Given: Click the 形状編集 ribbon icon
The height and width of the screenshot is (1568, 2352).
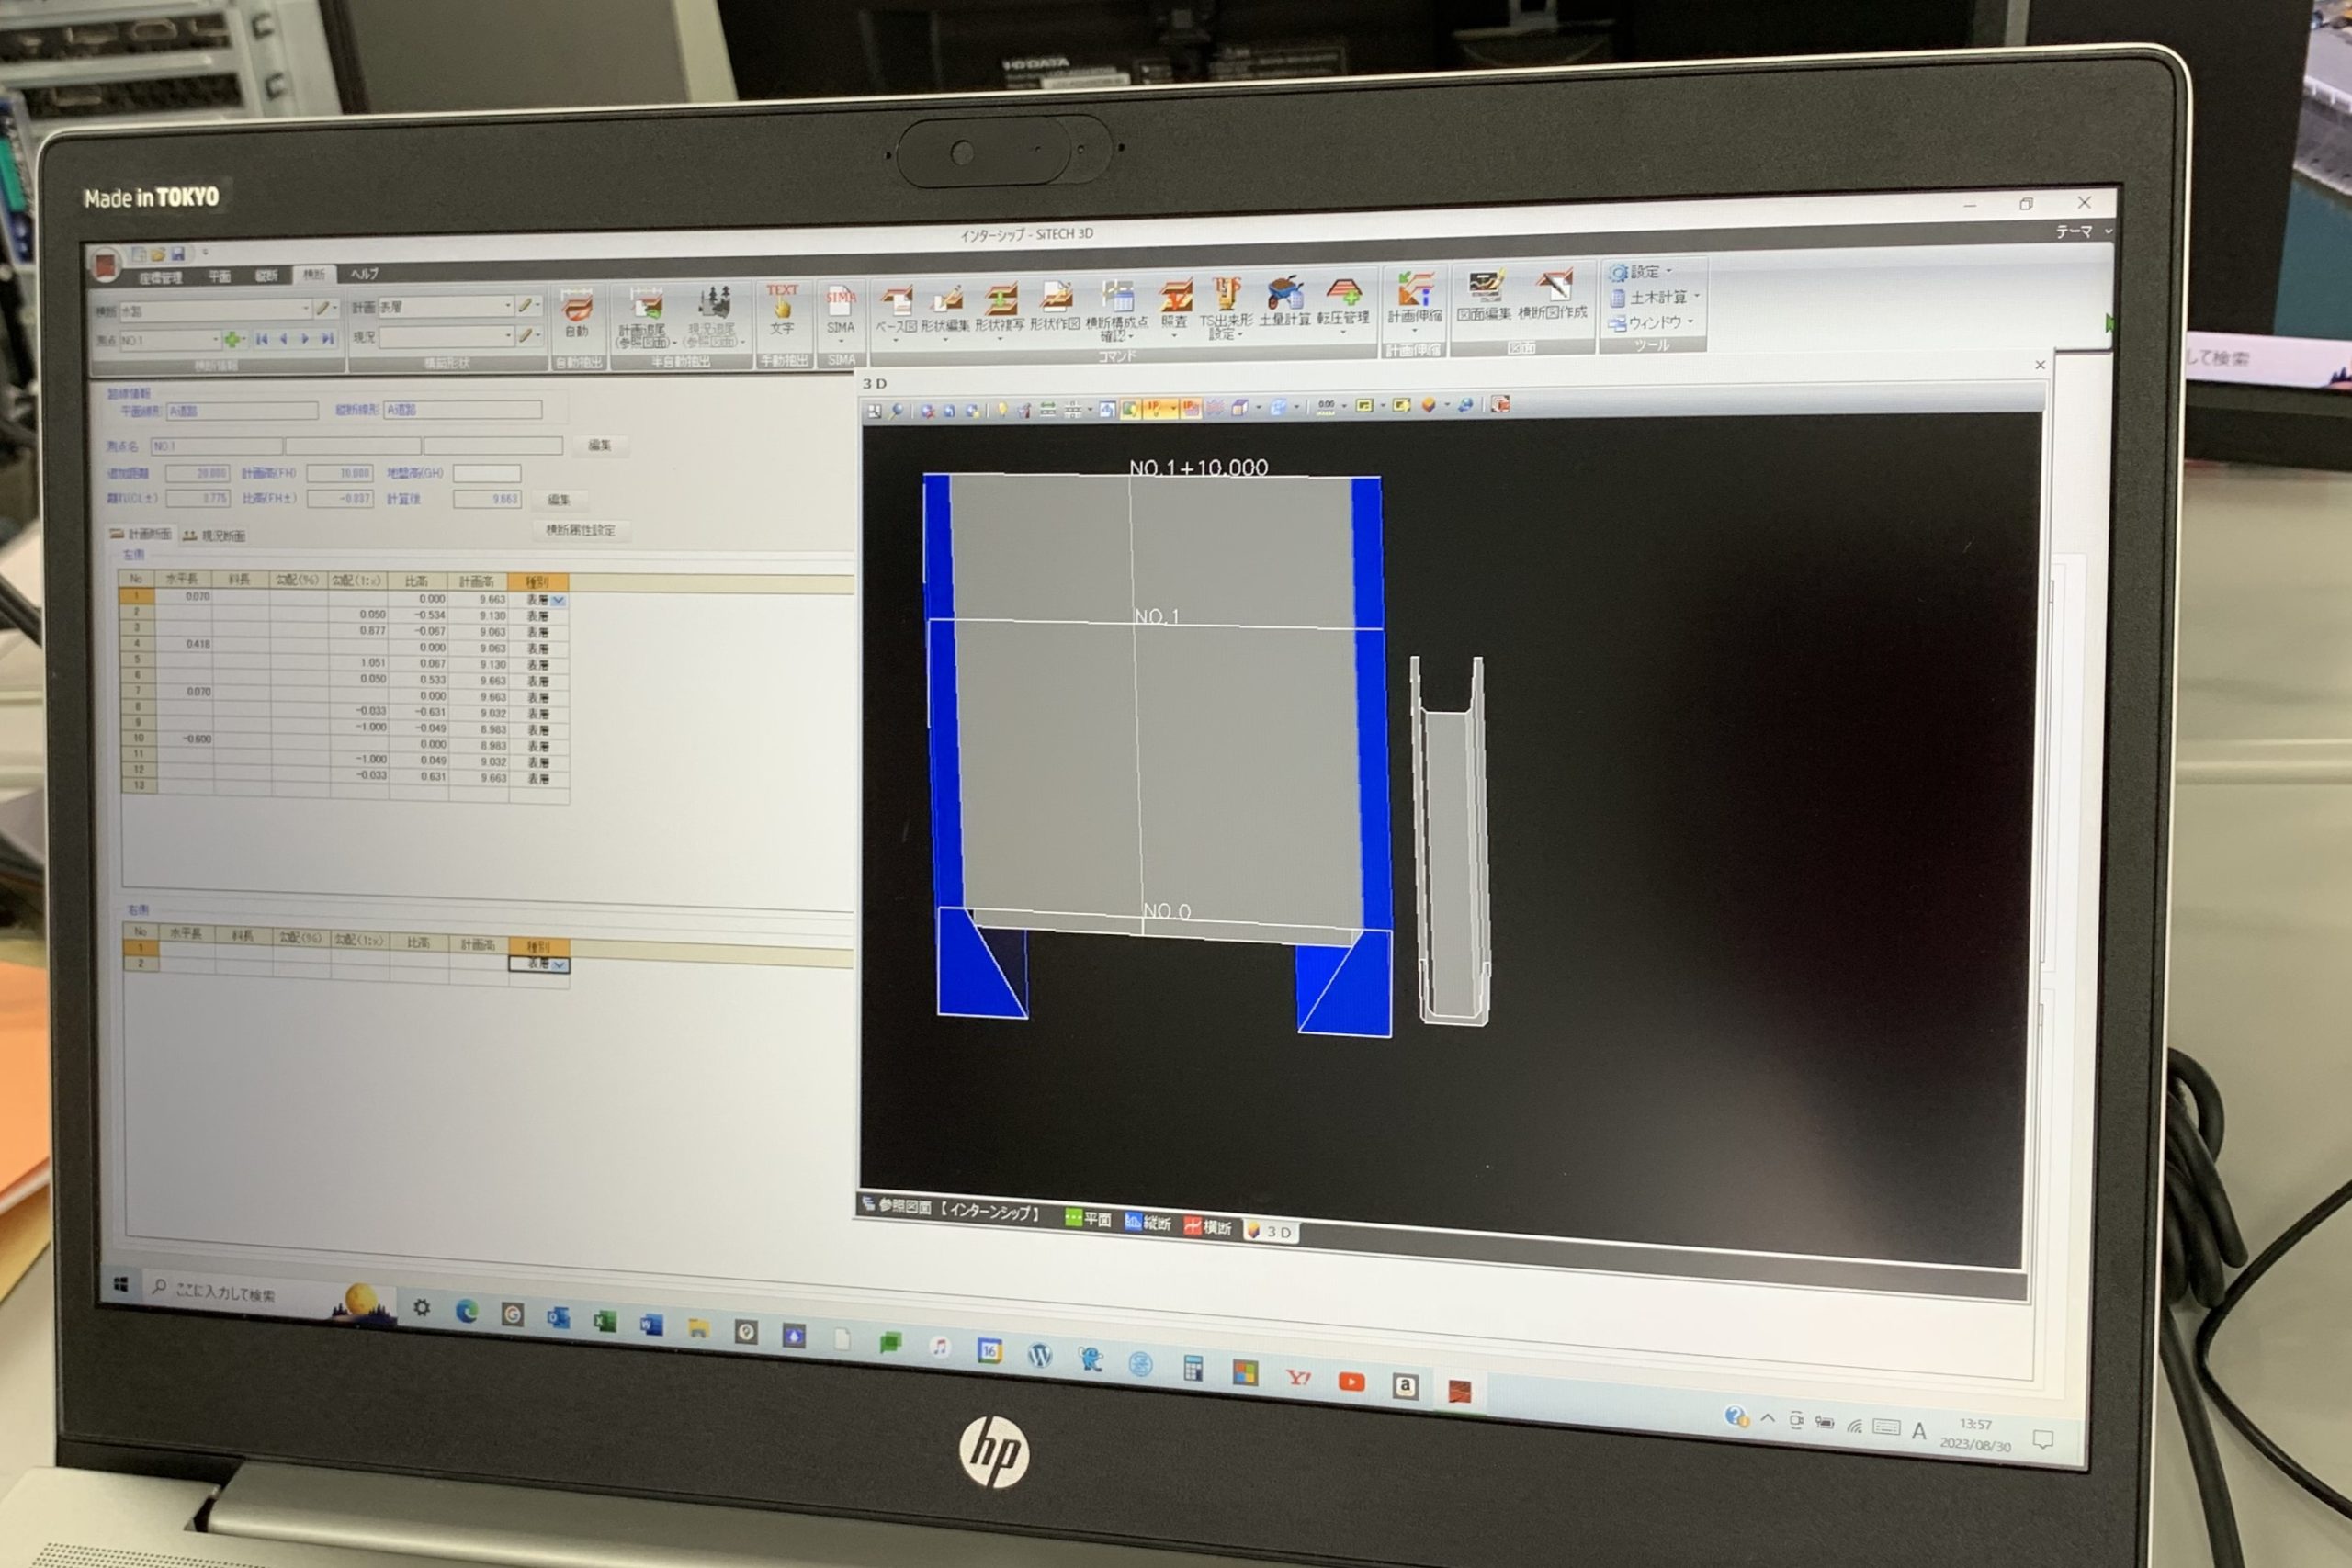Looking at the screenshot, I should 945,302.
